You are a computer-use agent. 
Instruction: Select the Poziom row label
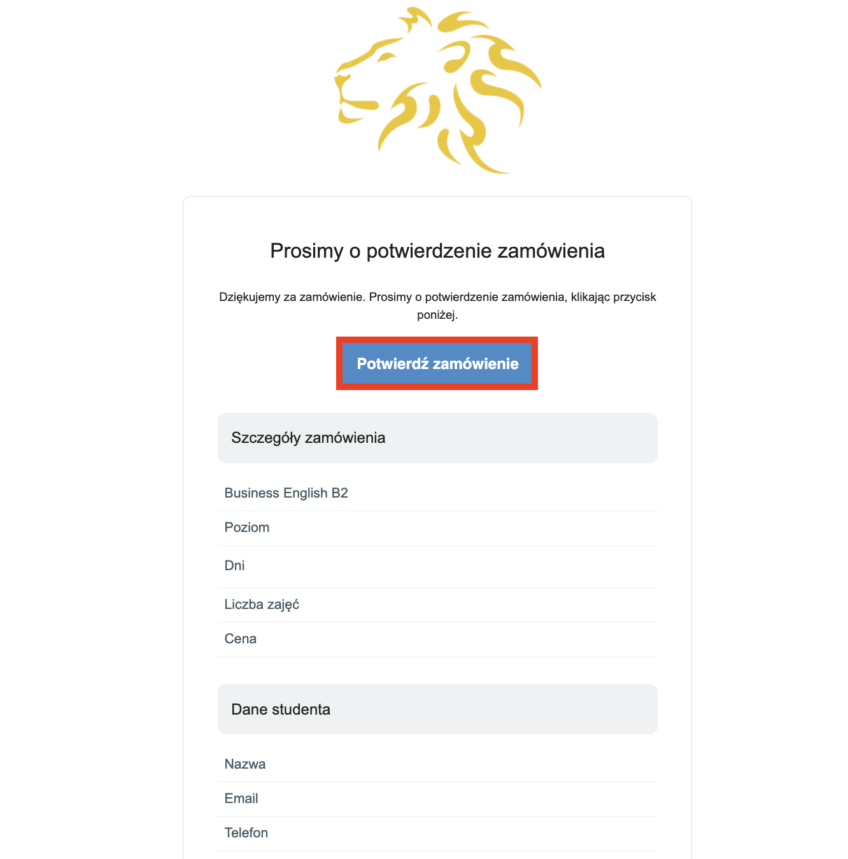click(x=247, y=527)
